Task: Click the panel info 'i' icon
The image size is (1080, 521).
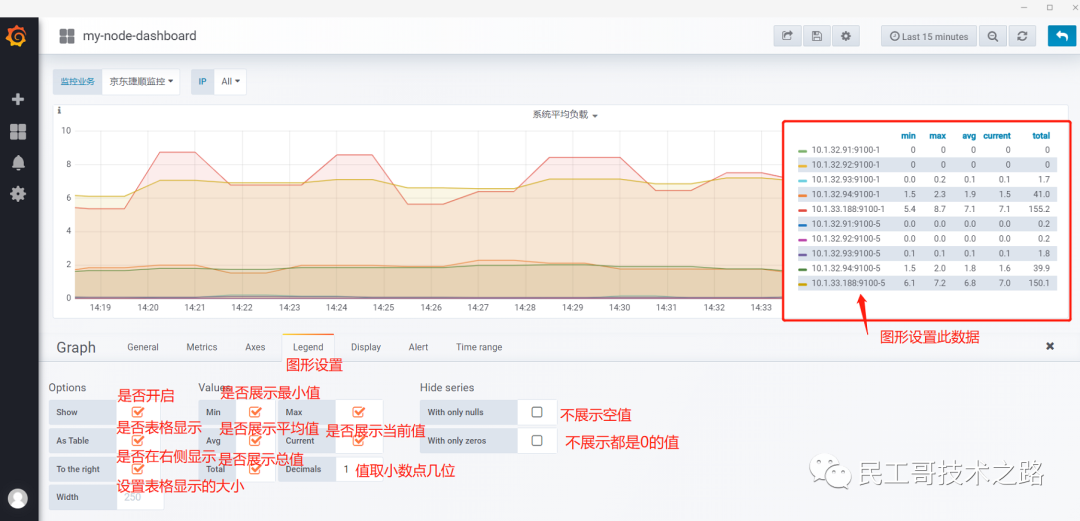Action: [x=59, y=110]
